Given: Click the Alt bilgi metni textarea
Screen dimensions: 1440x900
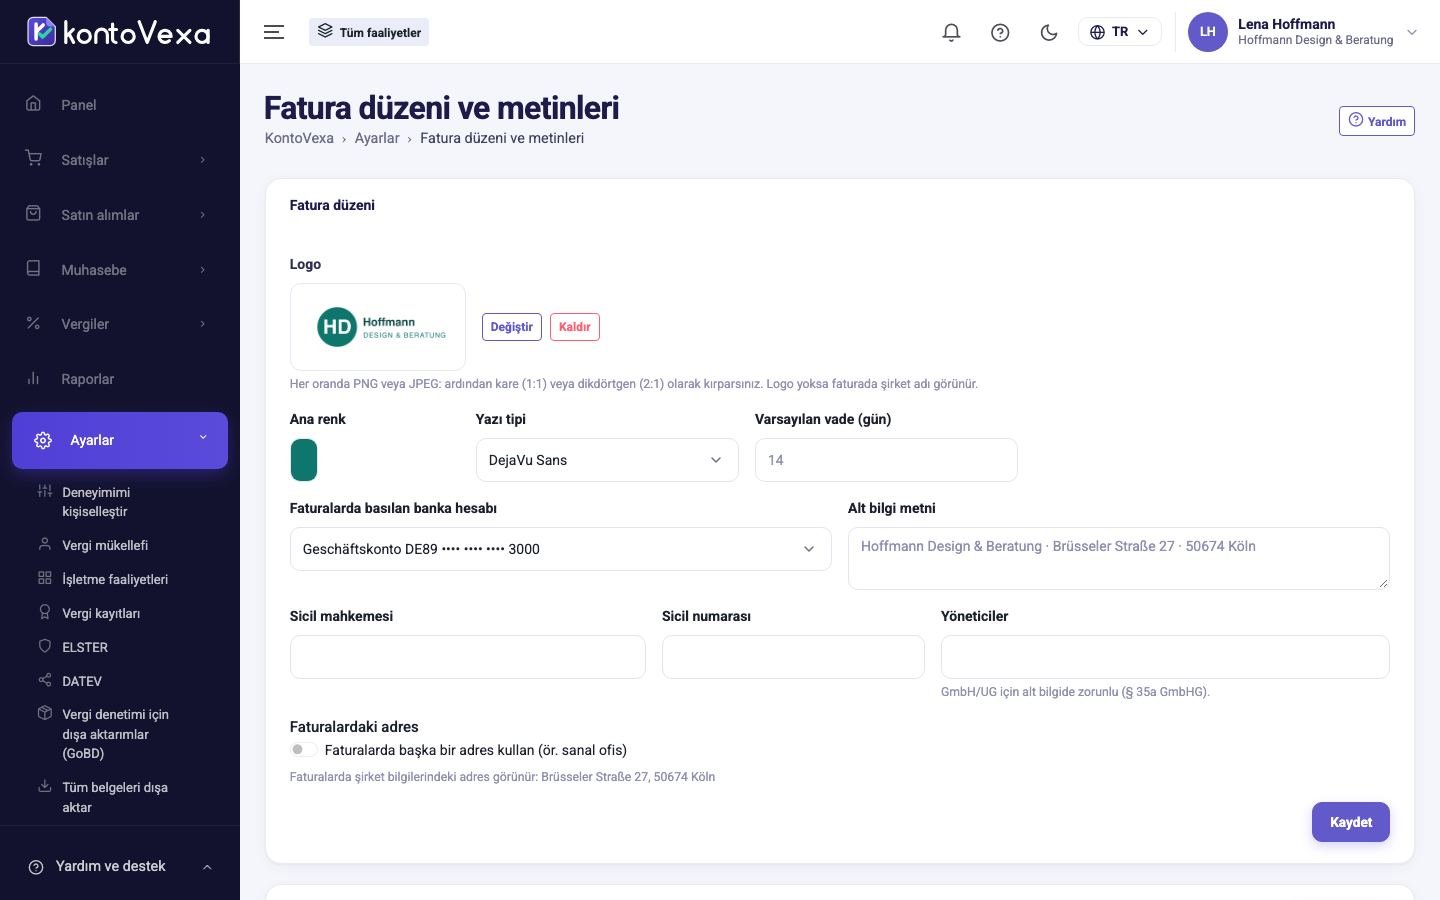Looking at the screenshot, I should point(1119,558).
